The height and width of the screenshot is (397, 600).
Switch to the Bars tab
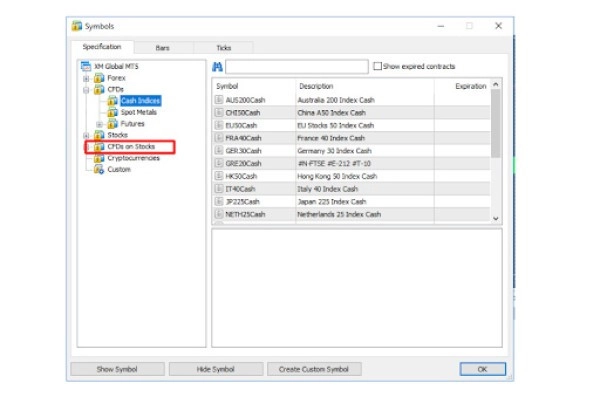tap(163, 48)
